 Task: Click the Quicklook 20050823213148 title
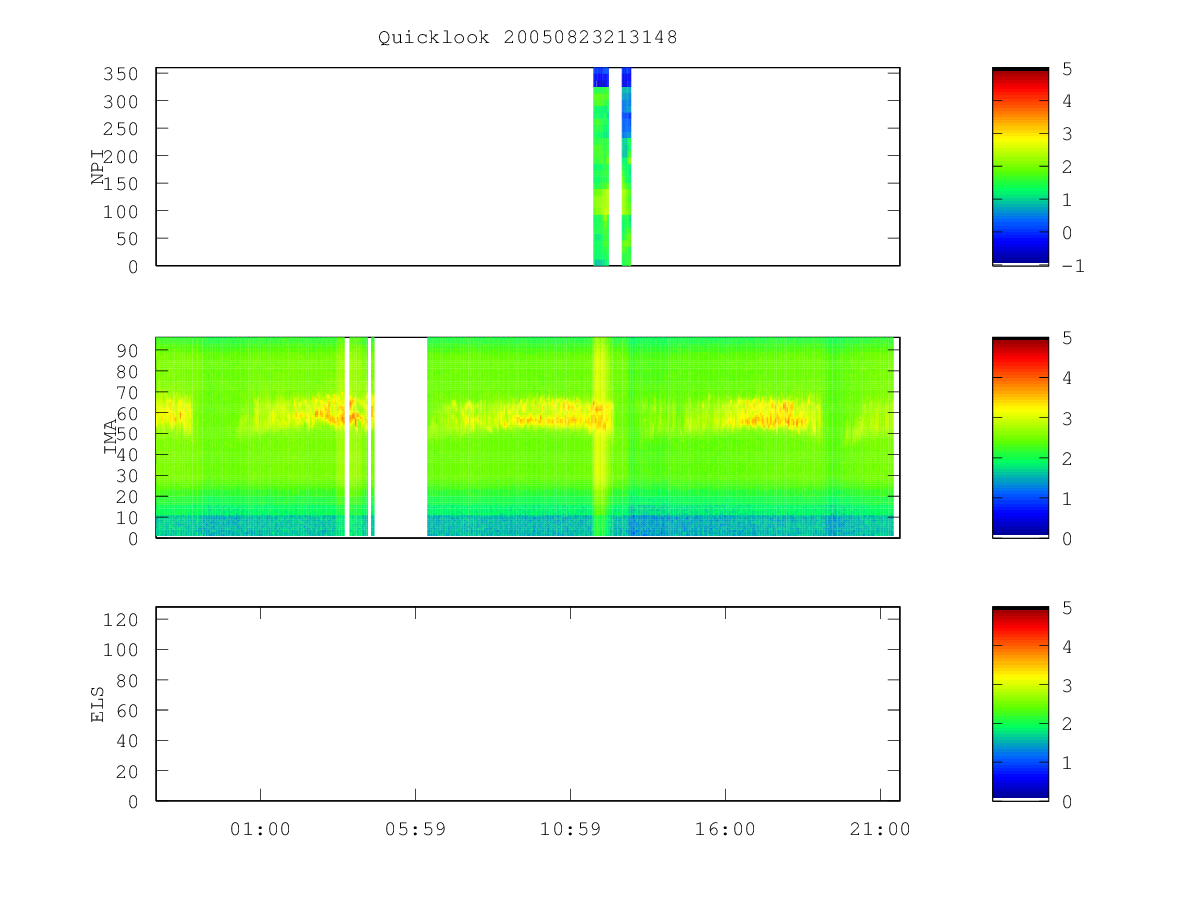pyautogui.click(x=528, y=38)
